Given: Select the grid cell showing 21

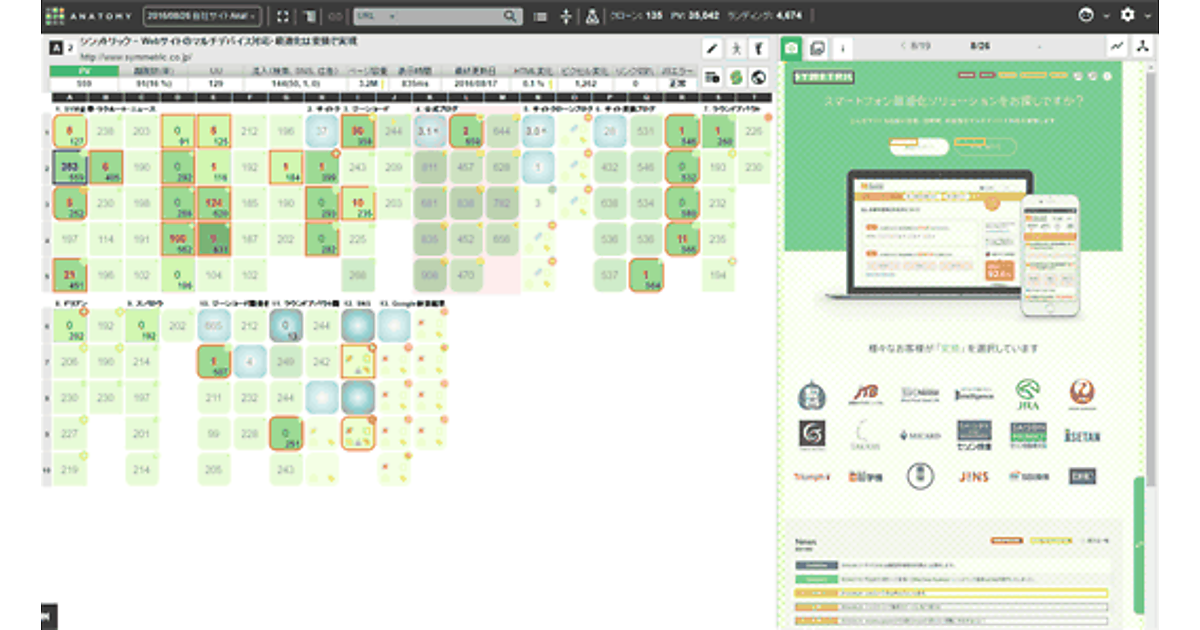Looking at the screenshot, I should coord(69,277).
